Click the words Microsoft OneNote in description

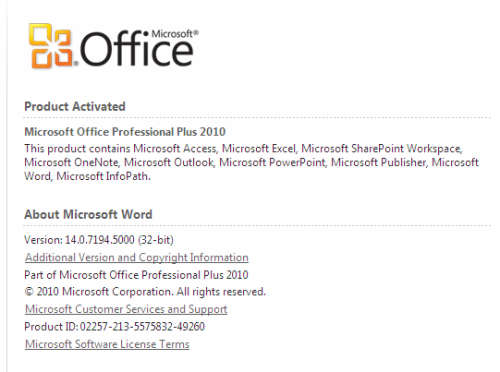(71, 162)
